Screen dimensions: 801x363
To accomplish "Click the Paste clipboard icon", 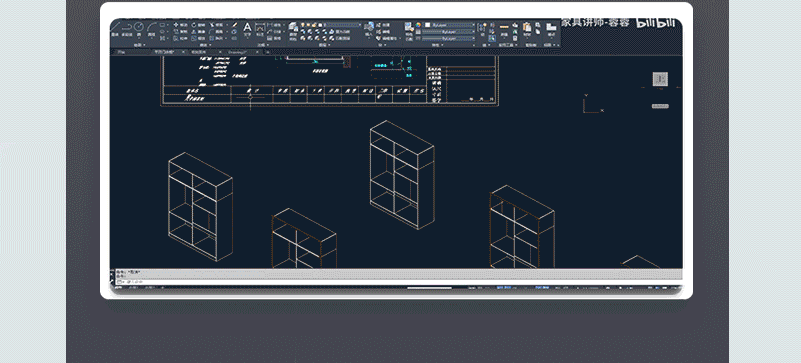I will (527, 29).
